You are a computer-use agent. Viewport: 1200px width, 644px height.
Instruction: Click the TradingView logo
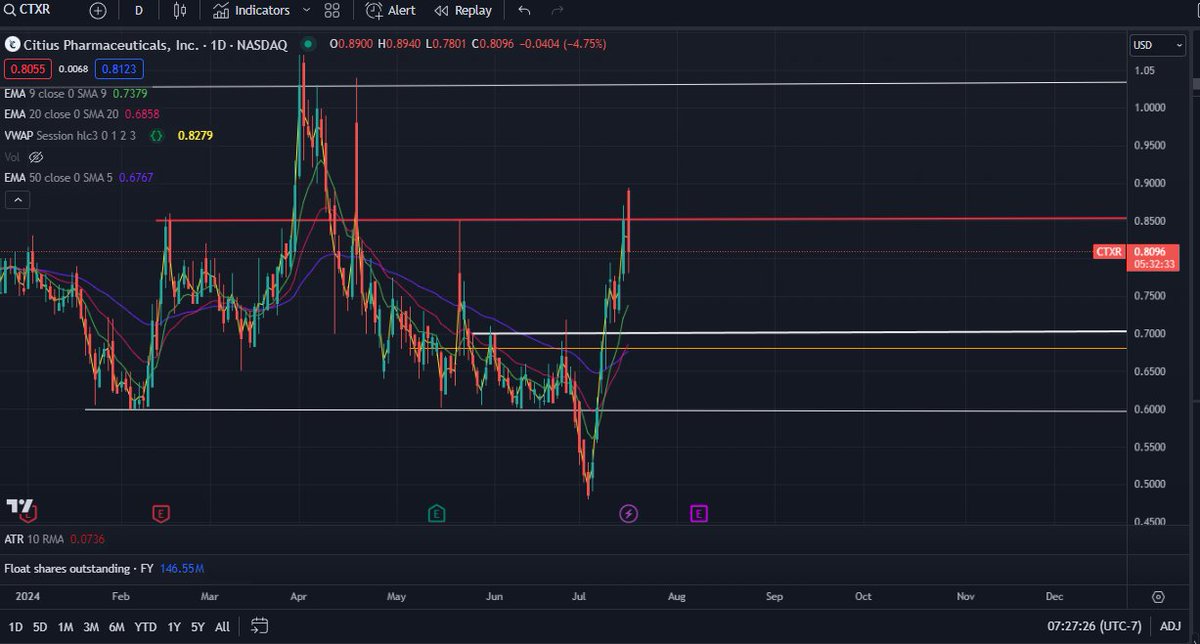(x=20, y=506)
